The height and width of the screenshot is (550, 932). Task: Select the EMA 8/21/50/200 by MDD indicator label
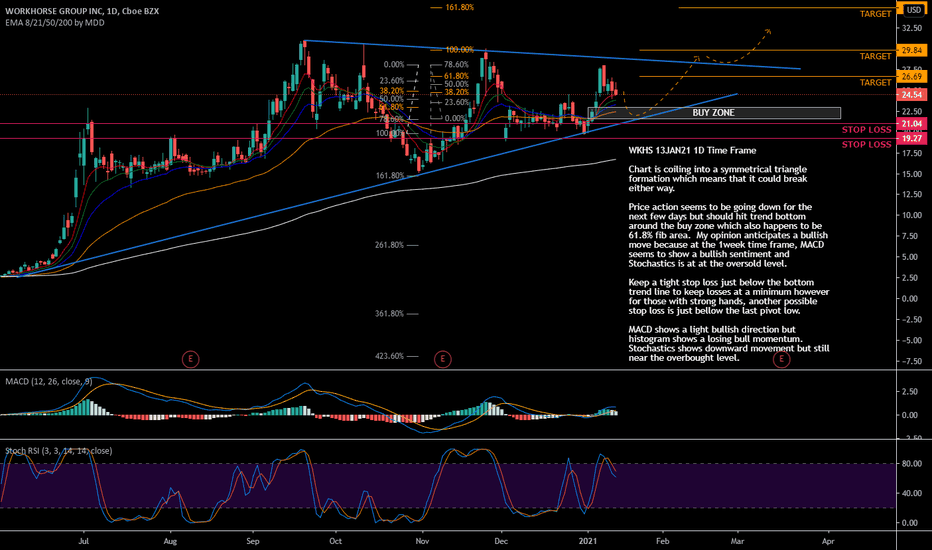[55, 23]
